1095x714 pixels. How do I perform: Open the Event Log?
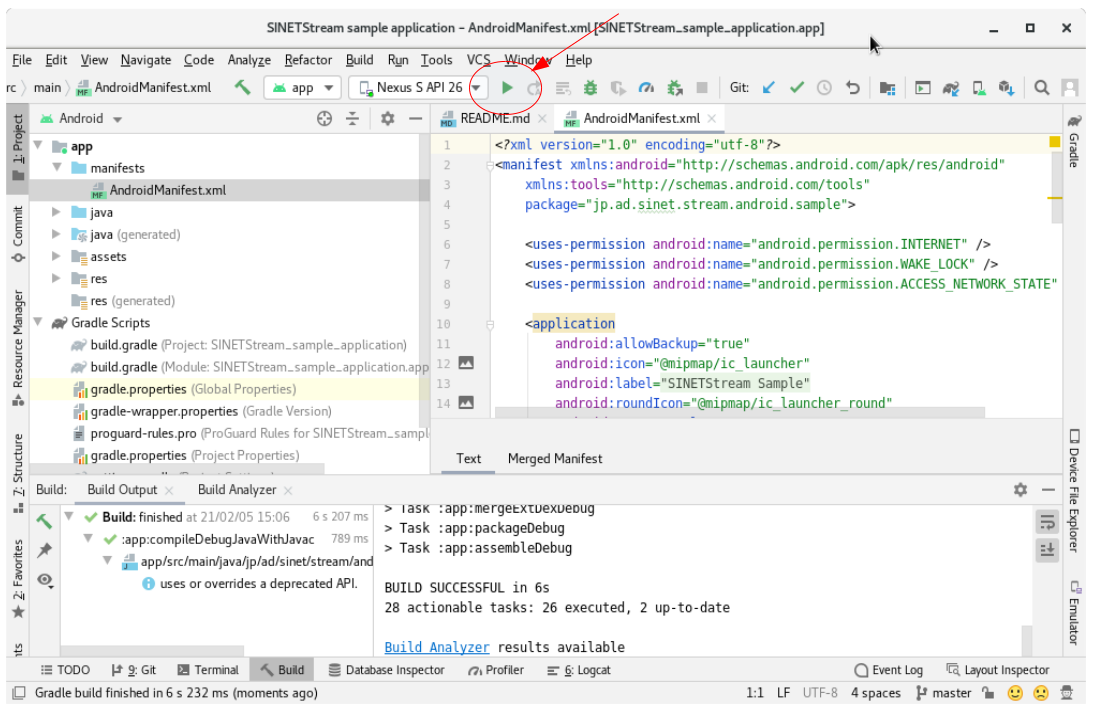click(x=889, y=670)
